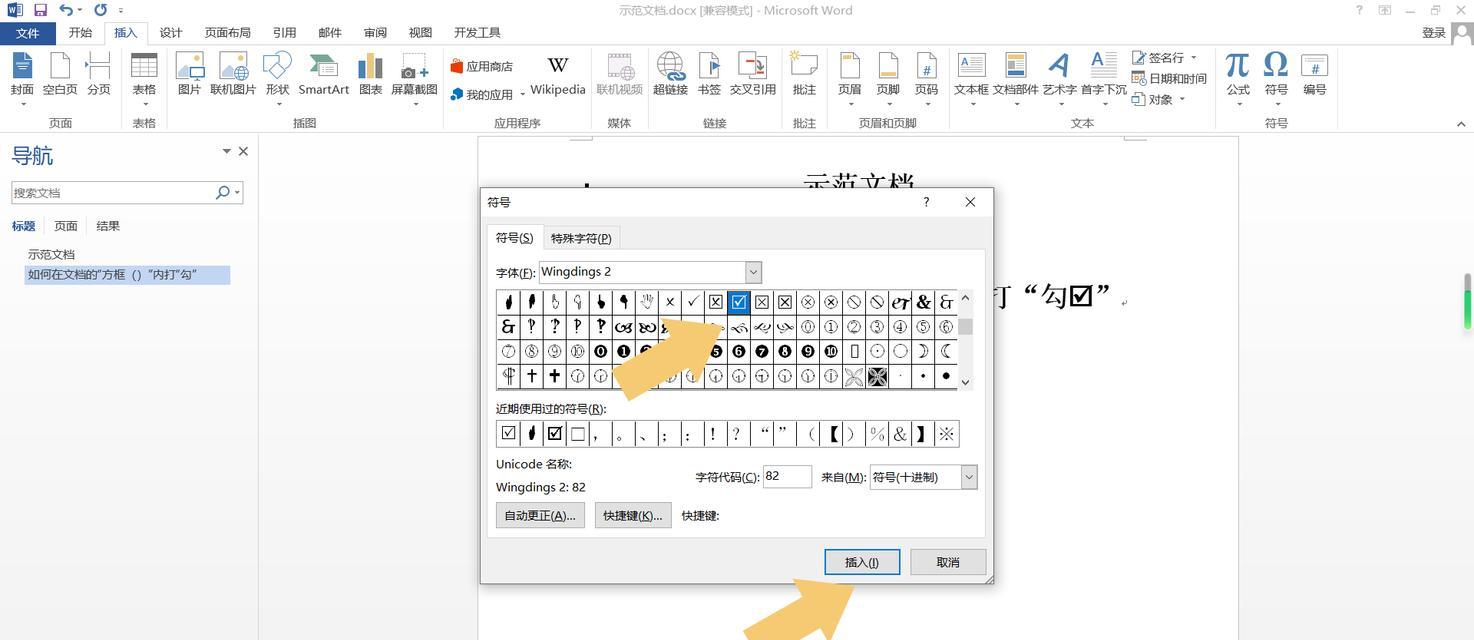The image size is (1474, 640).
Task: Select the recently used checkbox symbol first
Action: coord(508,433)
